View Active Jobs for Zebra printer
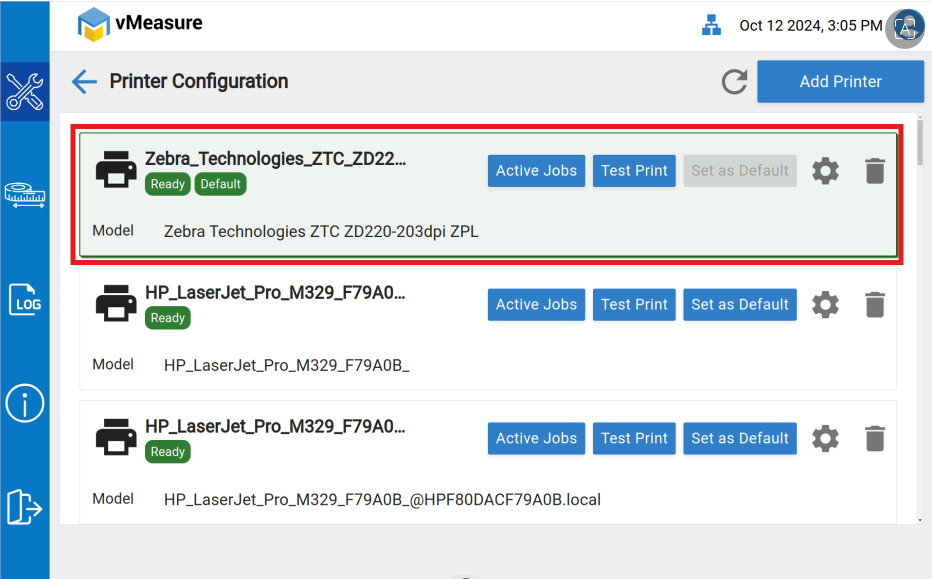 tap(536, 171)
